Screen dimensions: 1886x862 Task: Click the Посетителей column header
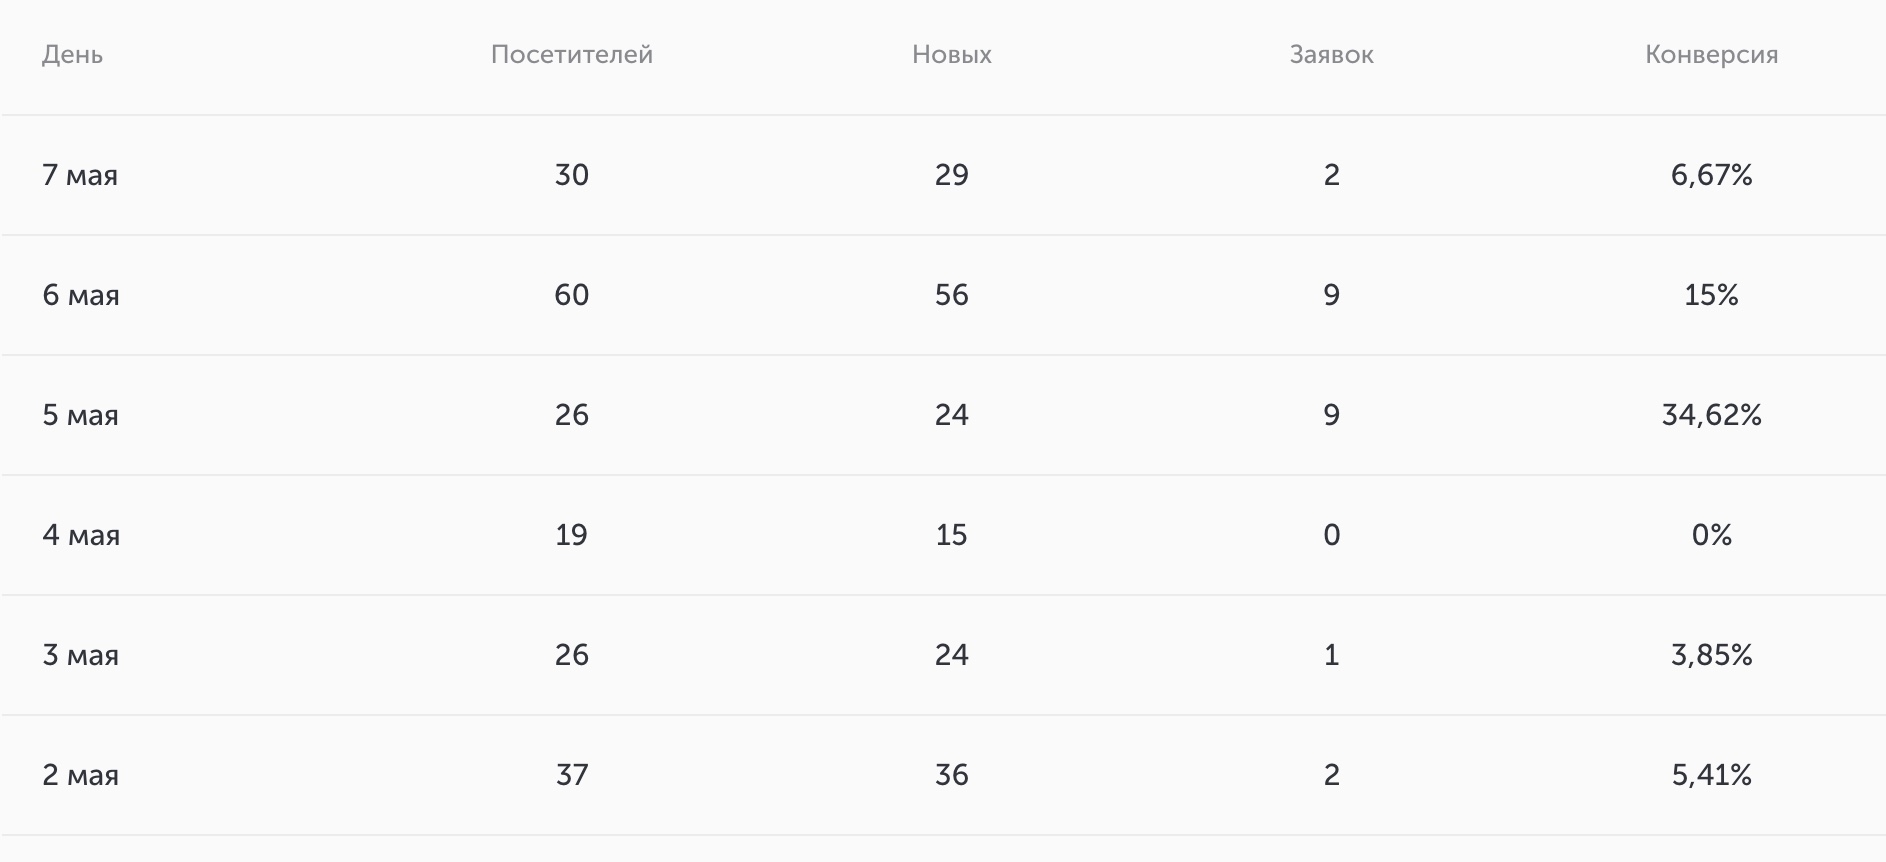572,55
